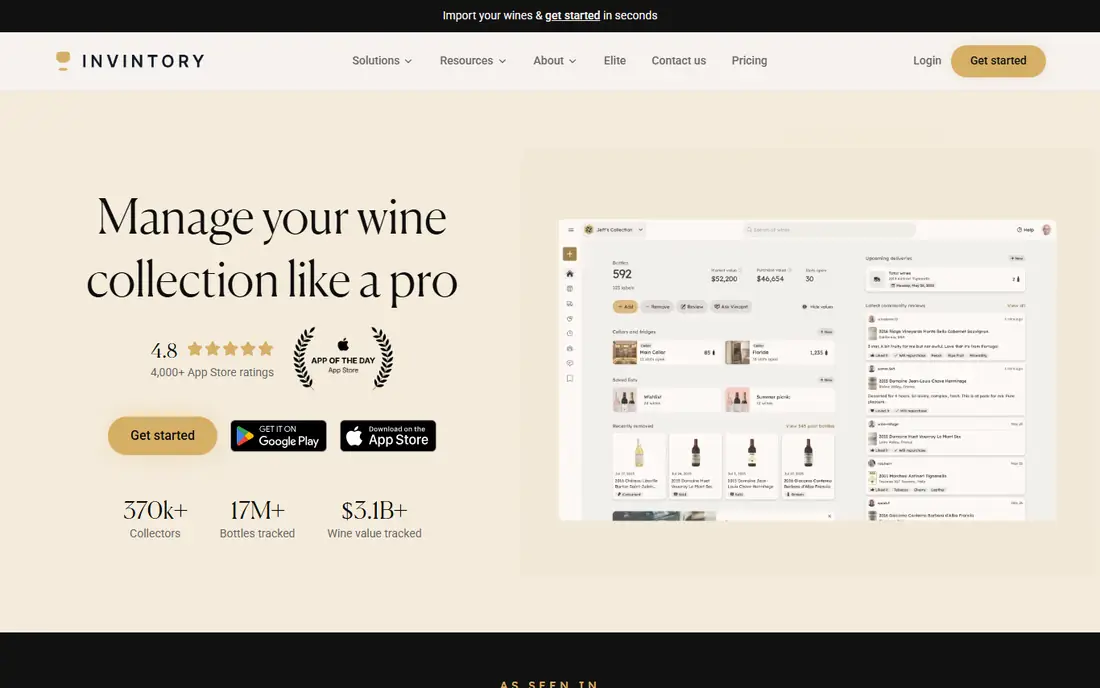The image size is (1100, 688).
Task: Open the About dropdown in the navbar
Action: [x=554, y=61]
